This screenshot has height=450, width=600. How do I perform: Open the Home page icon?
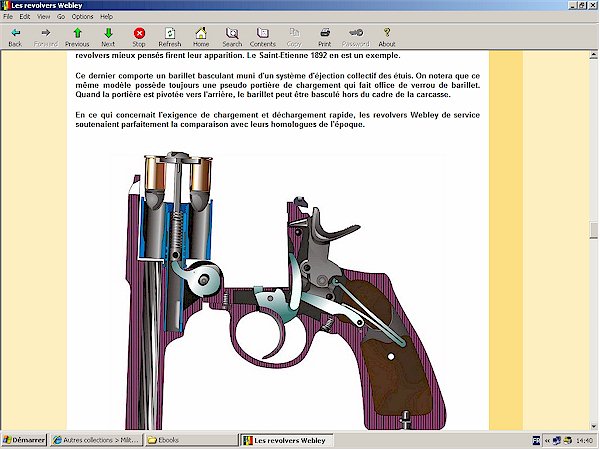click(201, 33)
